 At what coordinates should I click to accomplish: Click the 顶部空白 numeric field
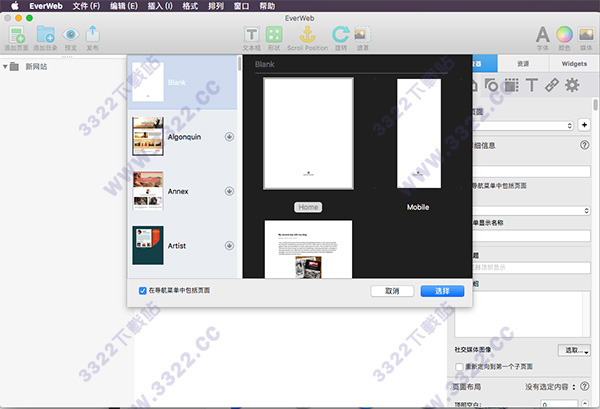tap(559, 404)
